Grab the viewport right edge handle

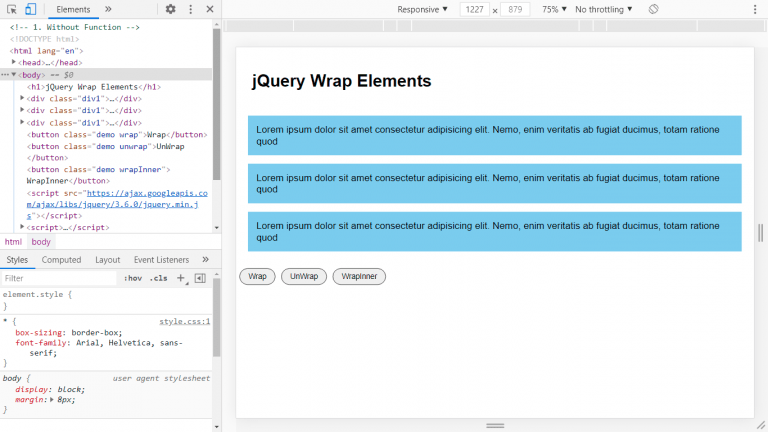[x=760, y=233]
